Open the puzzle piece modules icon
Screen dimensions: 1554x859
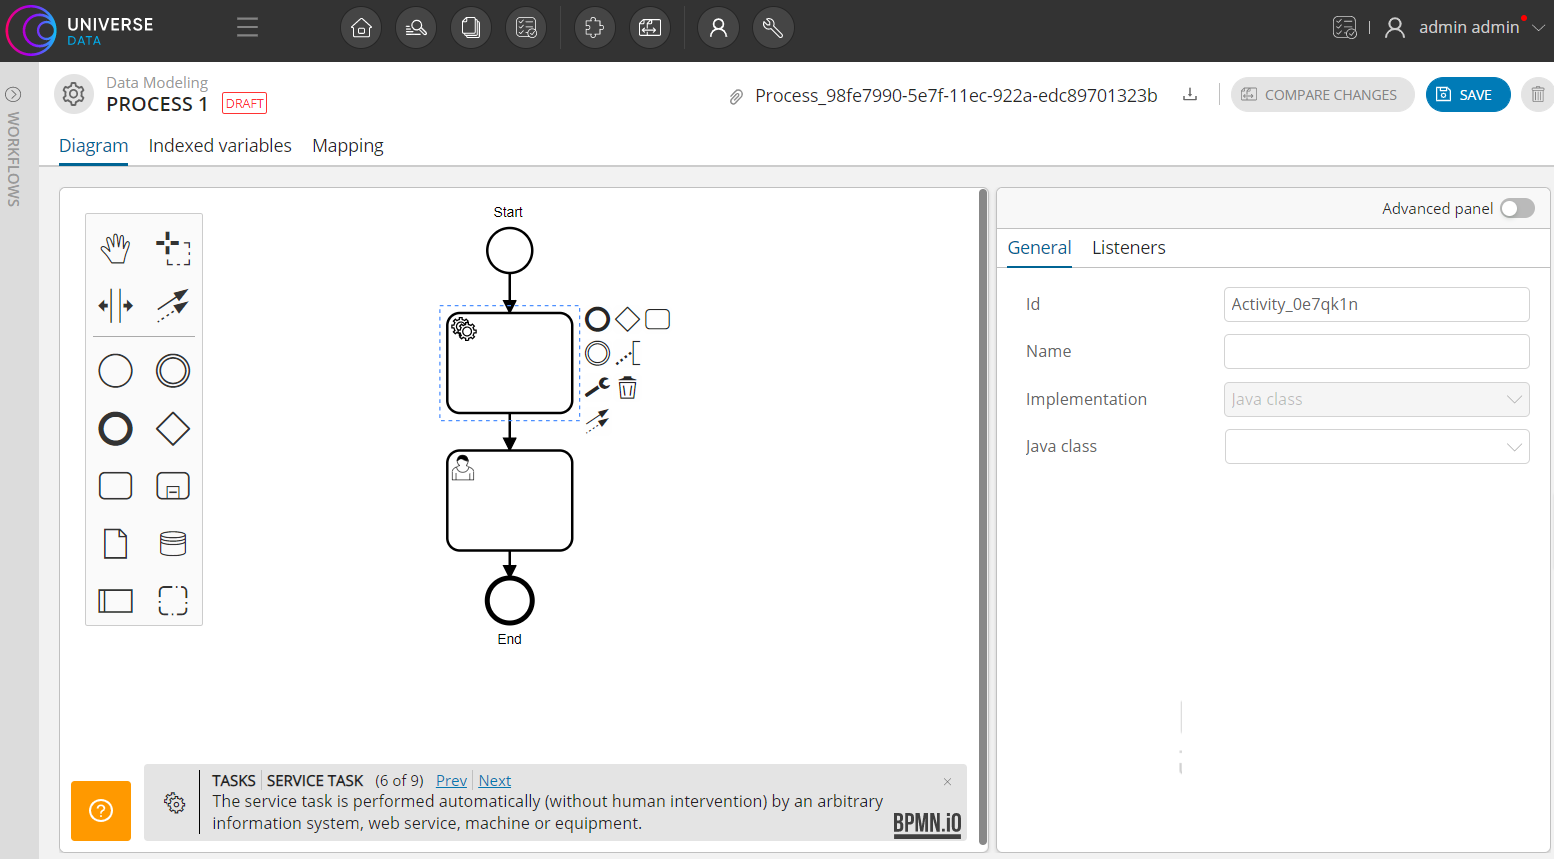594,27
